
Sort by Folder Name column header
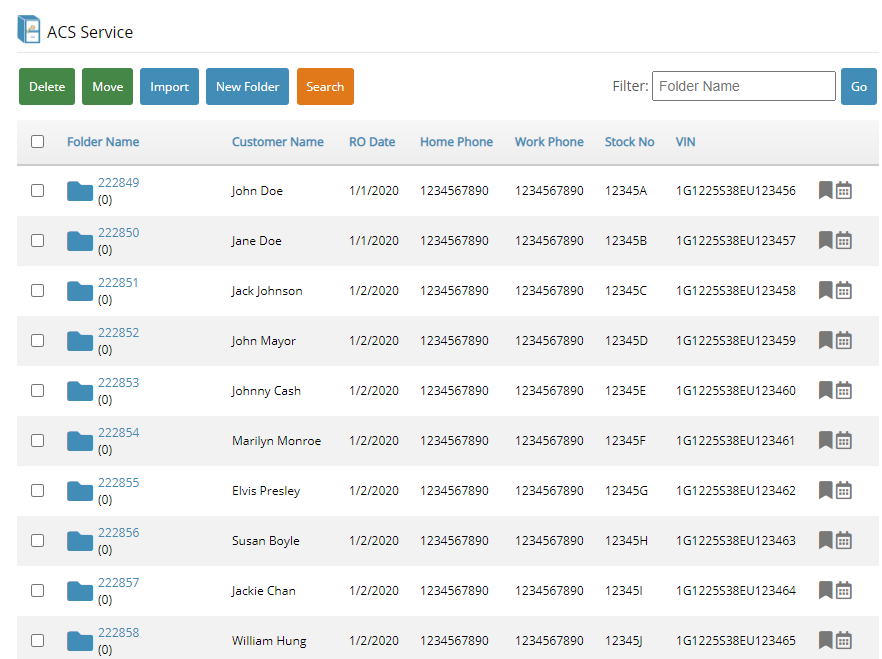click(103, 142)
